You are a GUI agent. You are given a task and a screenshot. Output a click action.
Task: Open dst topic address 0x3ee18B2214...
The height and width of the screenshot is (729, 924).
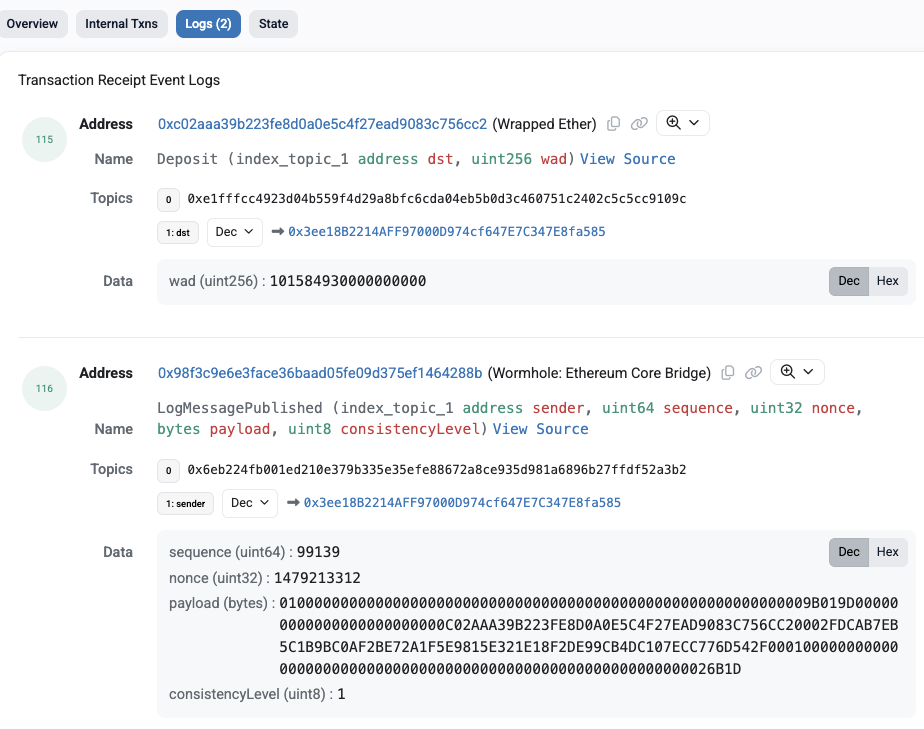point(447,232)
